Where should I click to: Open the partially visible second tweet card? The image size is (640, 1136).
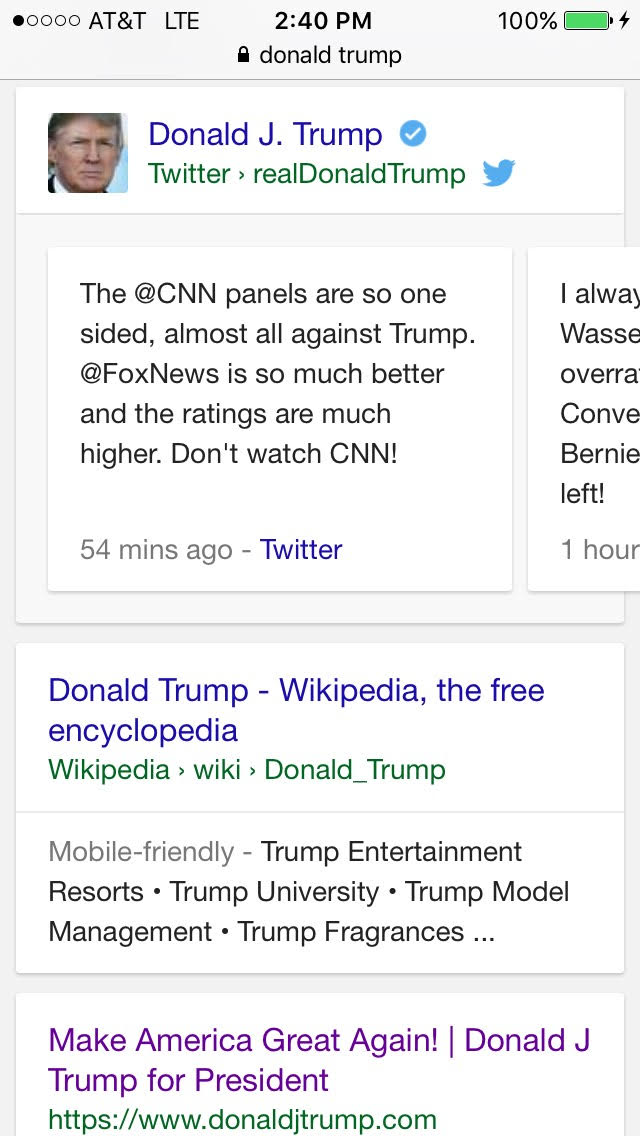point(590,420)
